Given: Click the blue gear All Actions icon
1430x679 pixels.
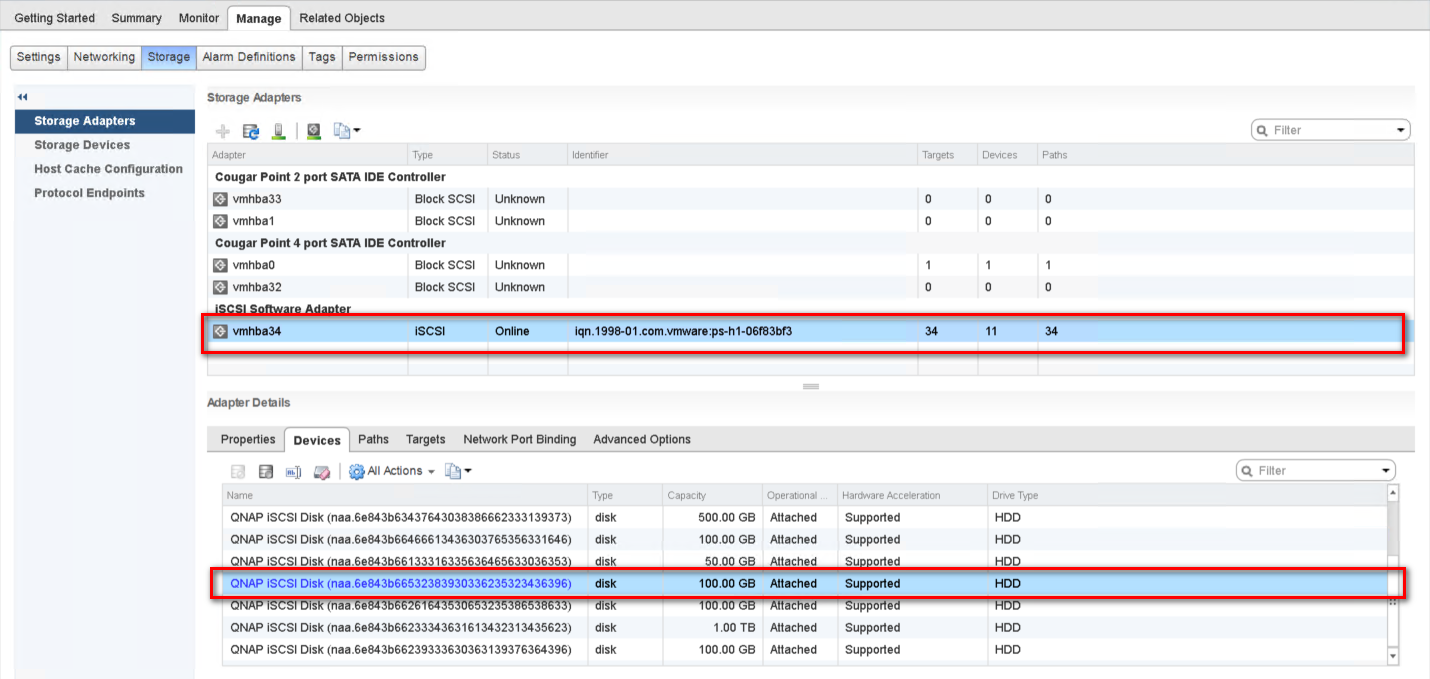Looking at the screenshot, I should click(356, 471).
